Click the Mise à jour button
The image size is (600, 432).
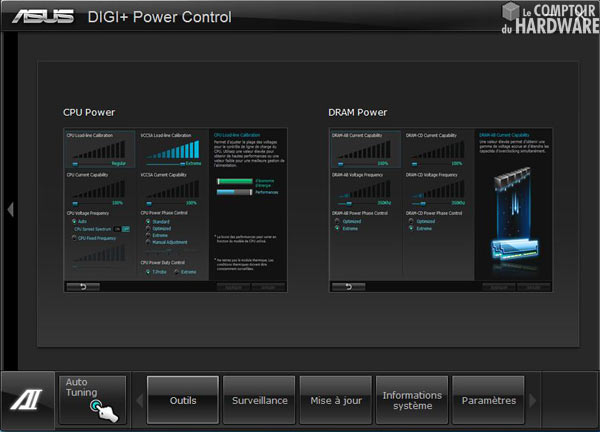click(335, 401)
